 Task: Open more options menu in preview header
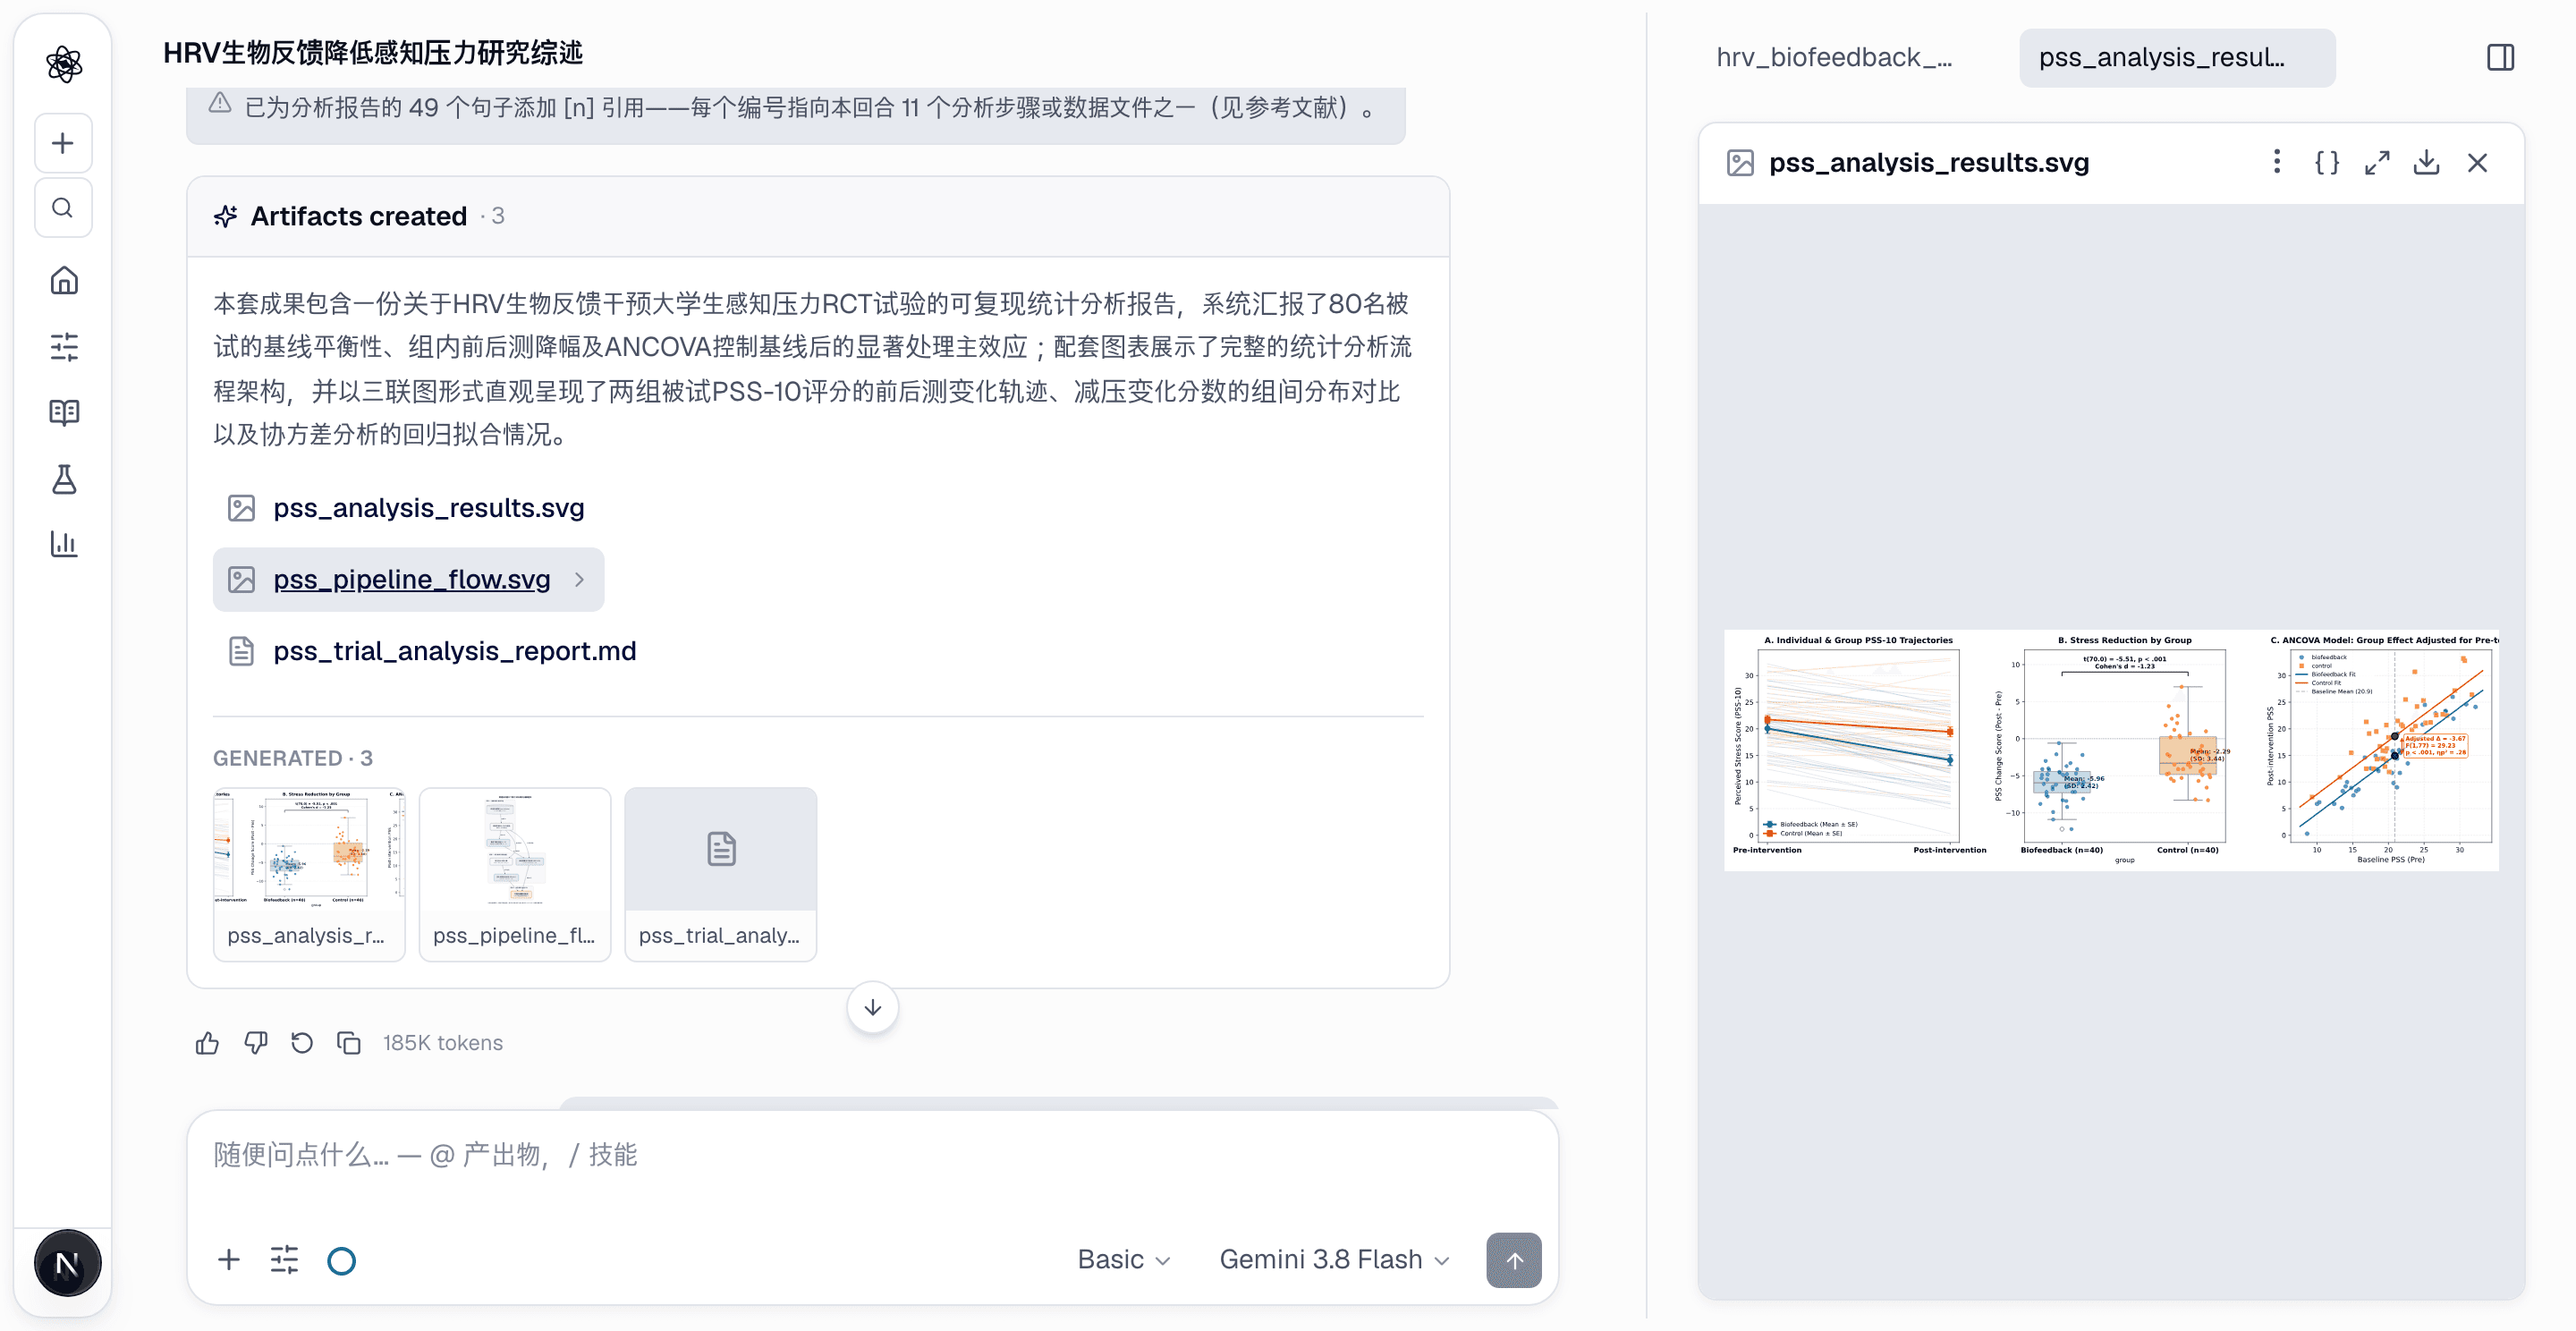pos(2276,162)
